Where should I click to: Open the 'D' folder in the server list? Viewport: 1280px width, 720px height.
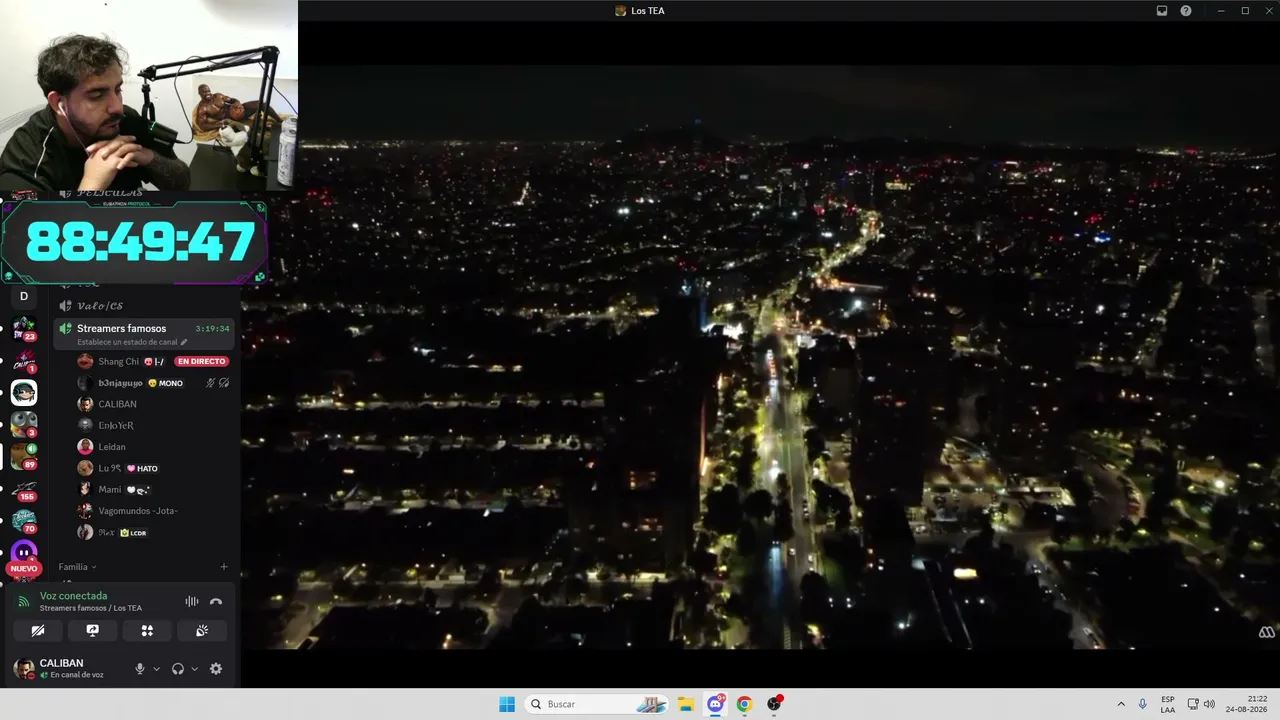click(x=24, y=296)
